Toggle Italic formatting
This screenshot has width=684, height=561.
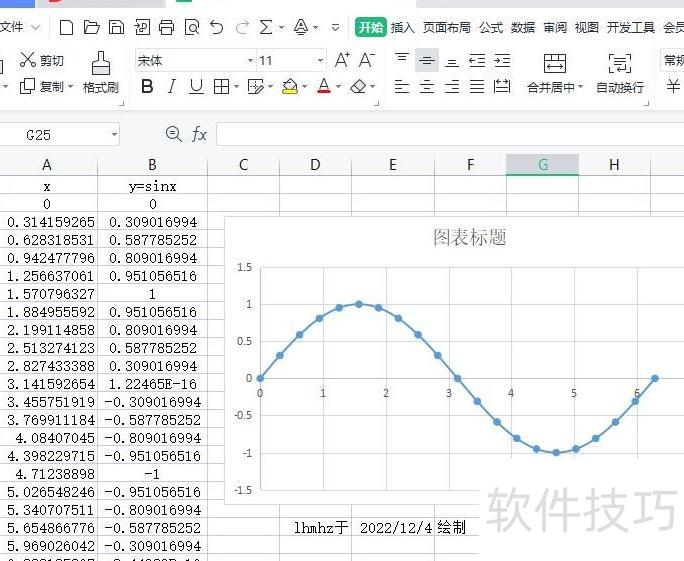point(172,87)
